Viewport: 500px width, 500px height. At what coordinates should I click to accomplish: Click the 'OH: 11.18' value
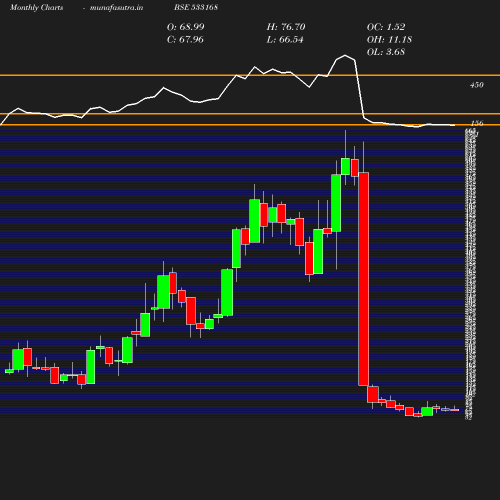point(389,40)
